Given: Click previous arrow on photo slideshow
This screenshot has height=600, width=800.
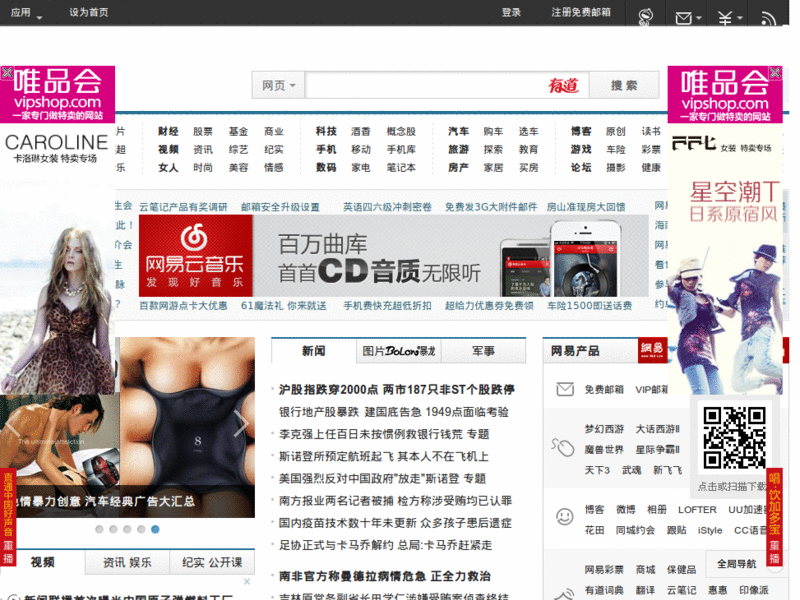Looking at the screenshot, I should (12, 423).
